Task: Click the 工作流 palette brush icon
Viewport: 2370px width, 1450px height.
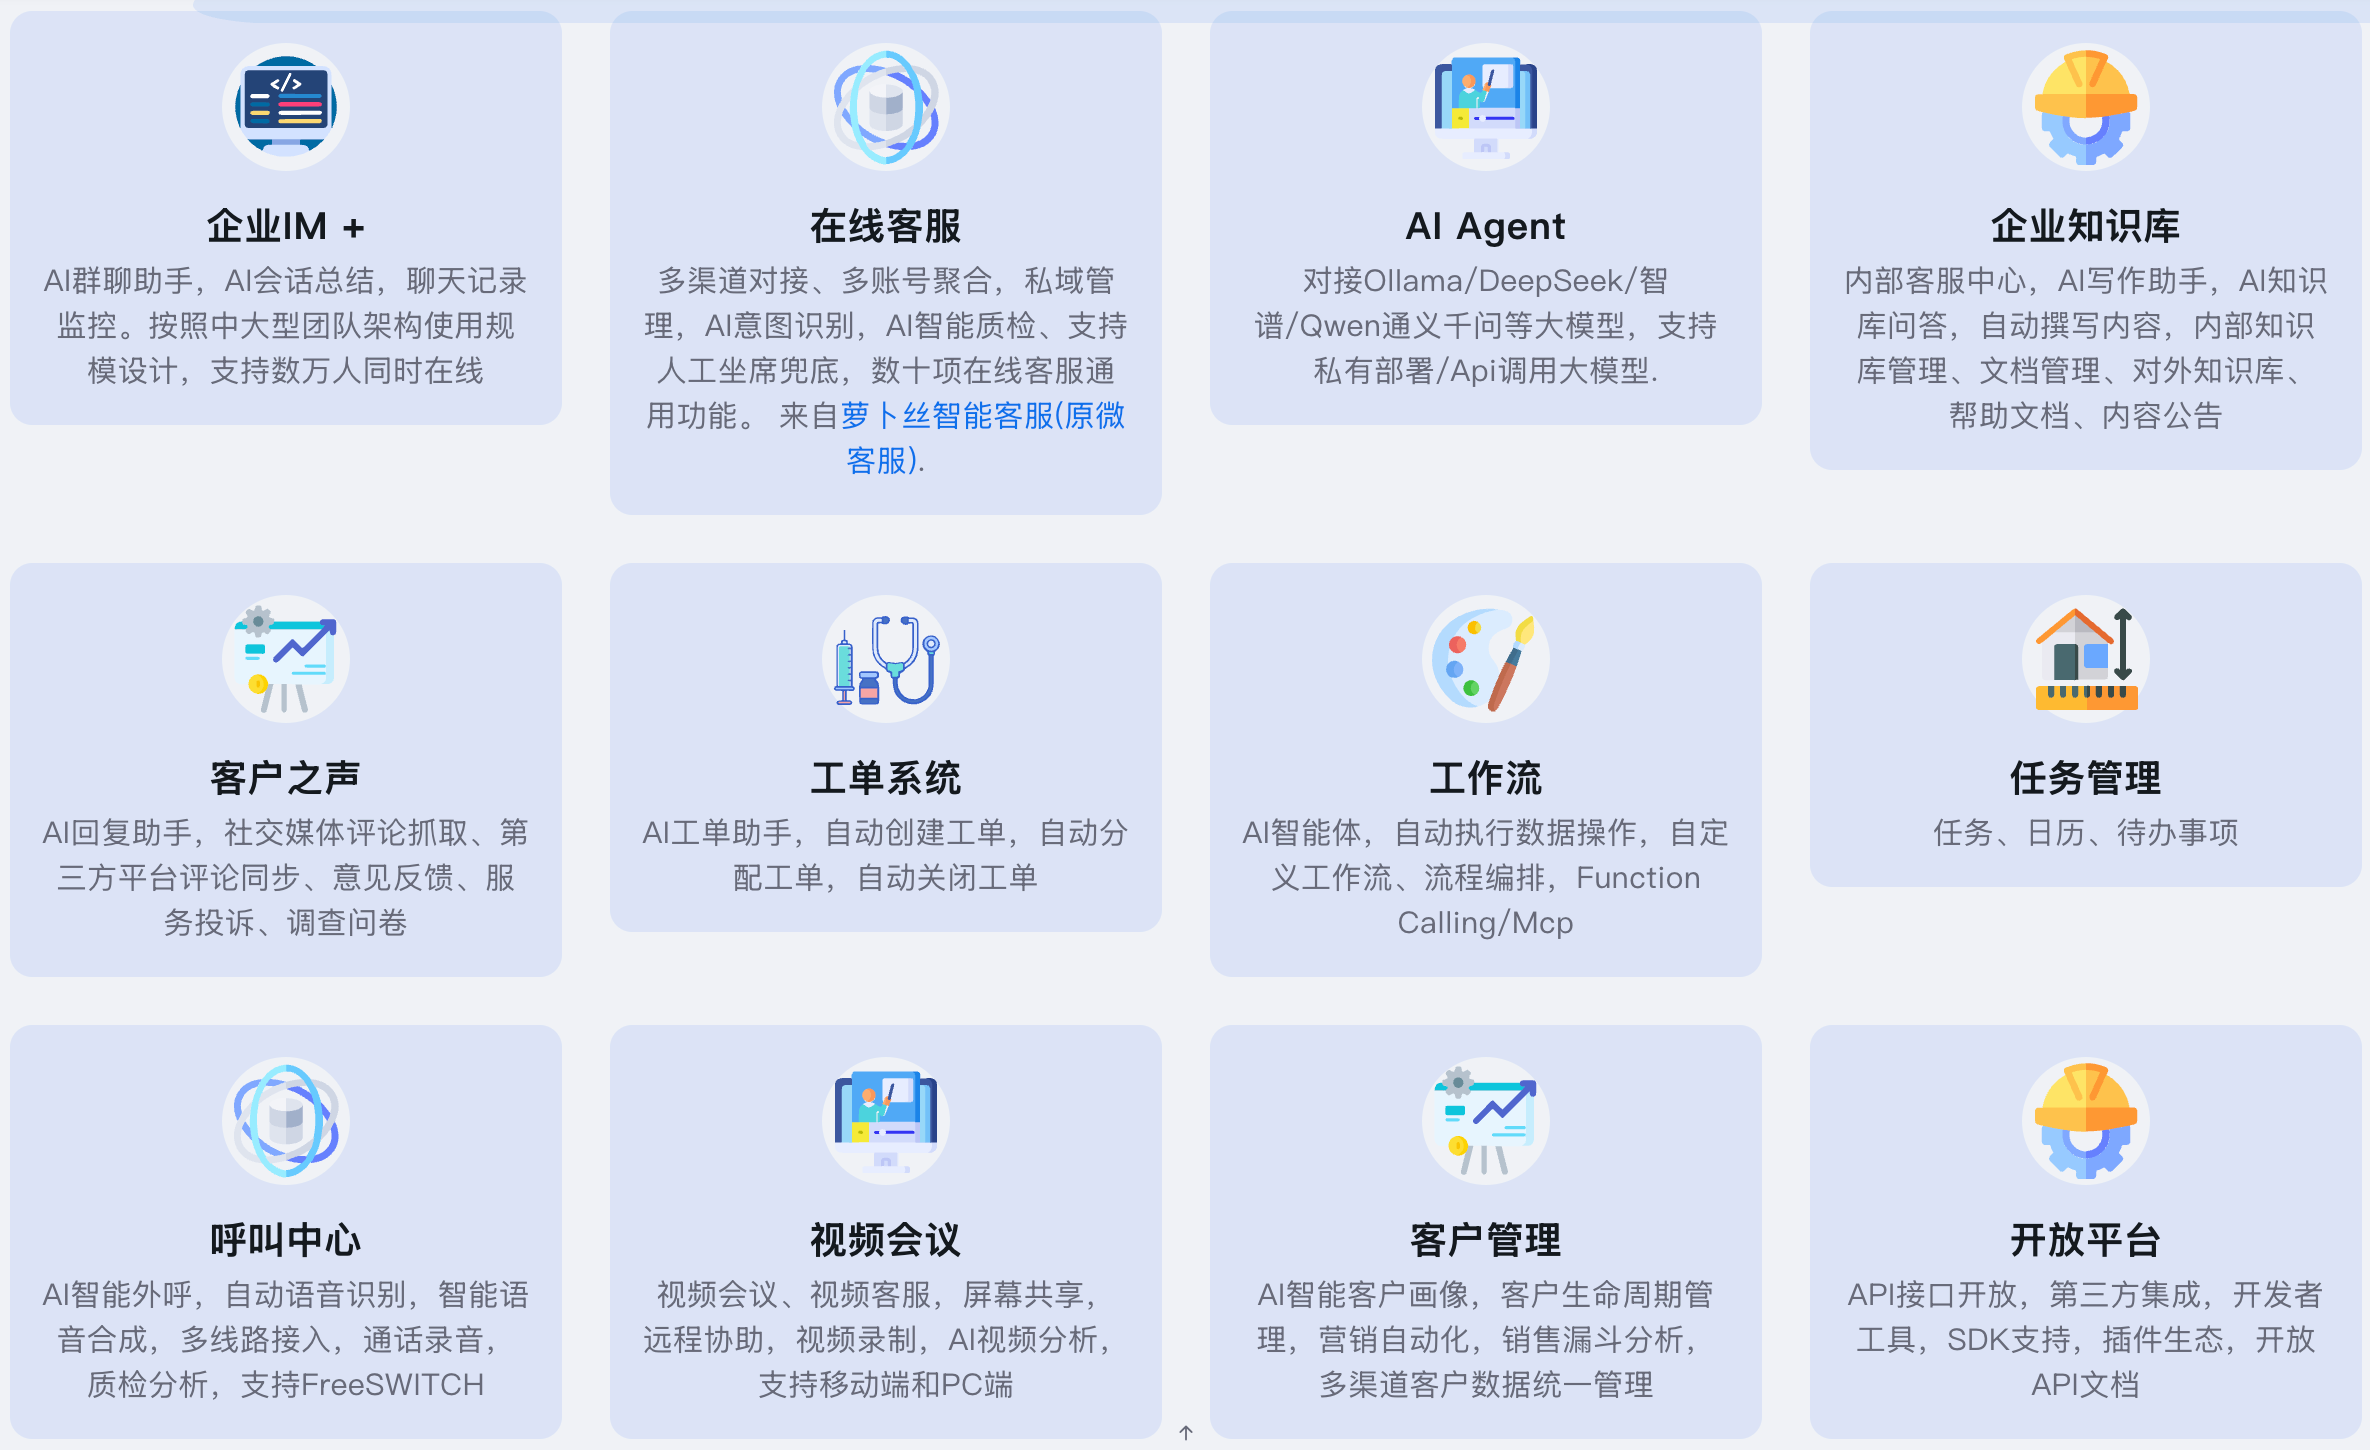Action: [1484, 659]
